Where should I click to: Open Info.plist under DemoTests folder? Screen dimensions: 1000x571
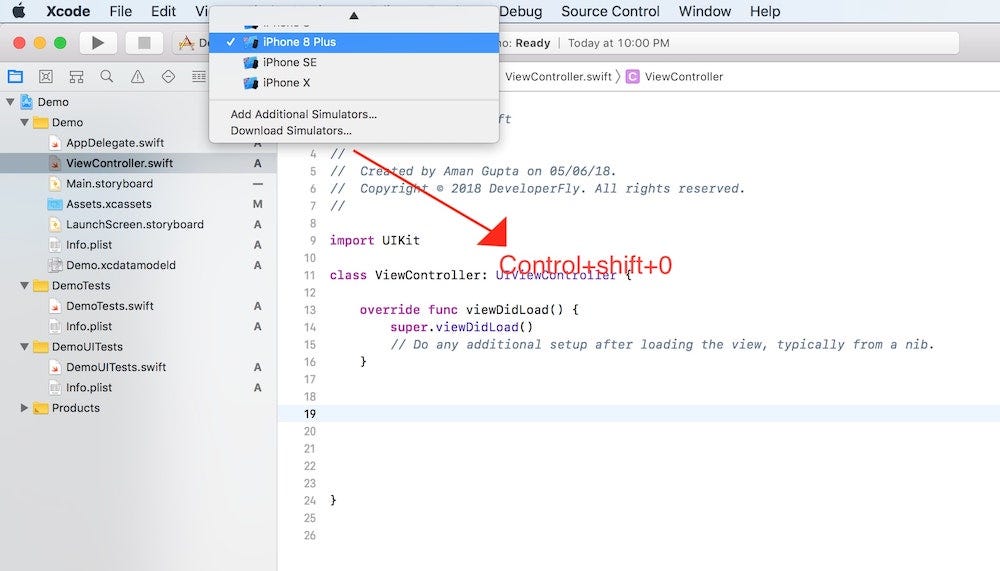89,327
